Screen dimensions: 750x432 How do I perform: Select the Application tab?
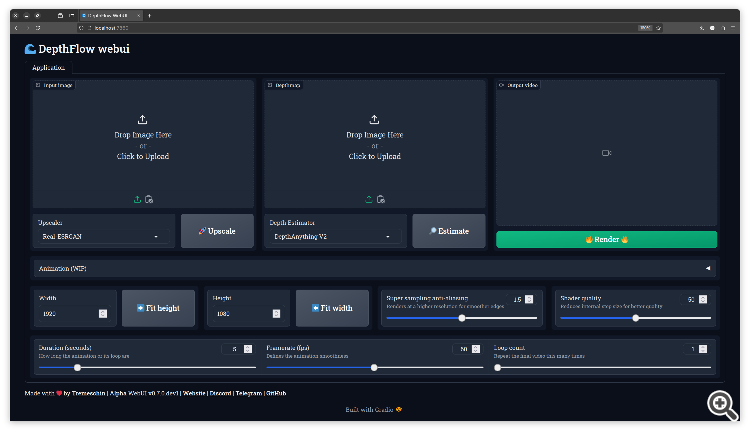point(48,67)
